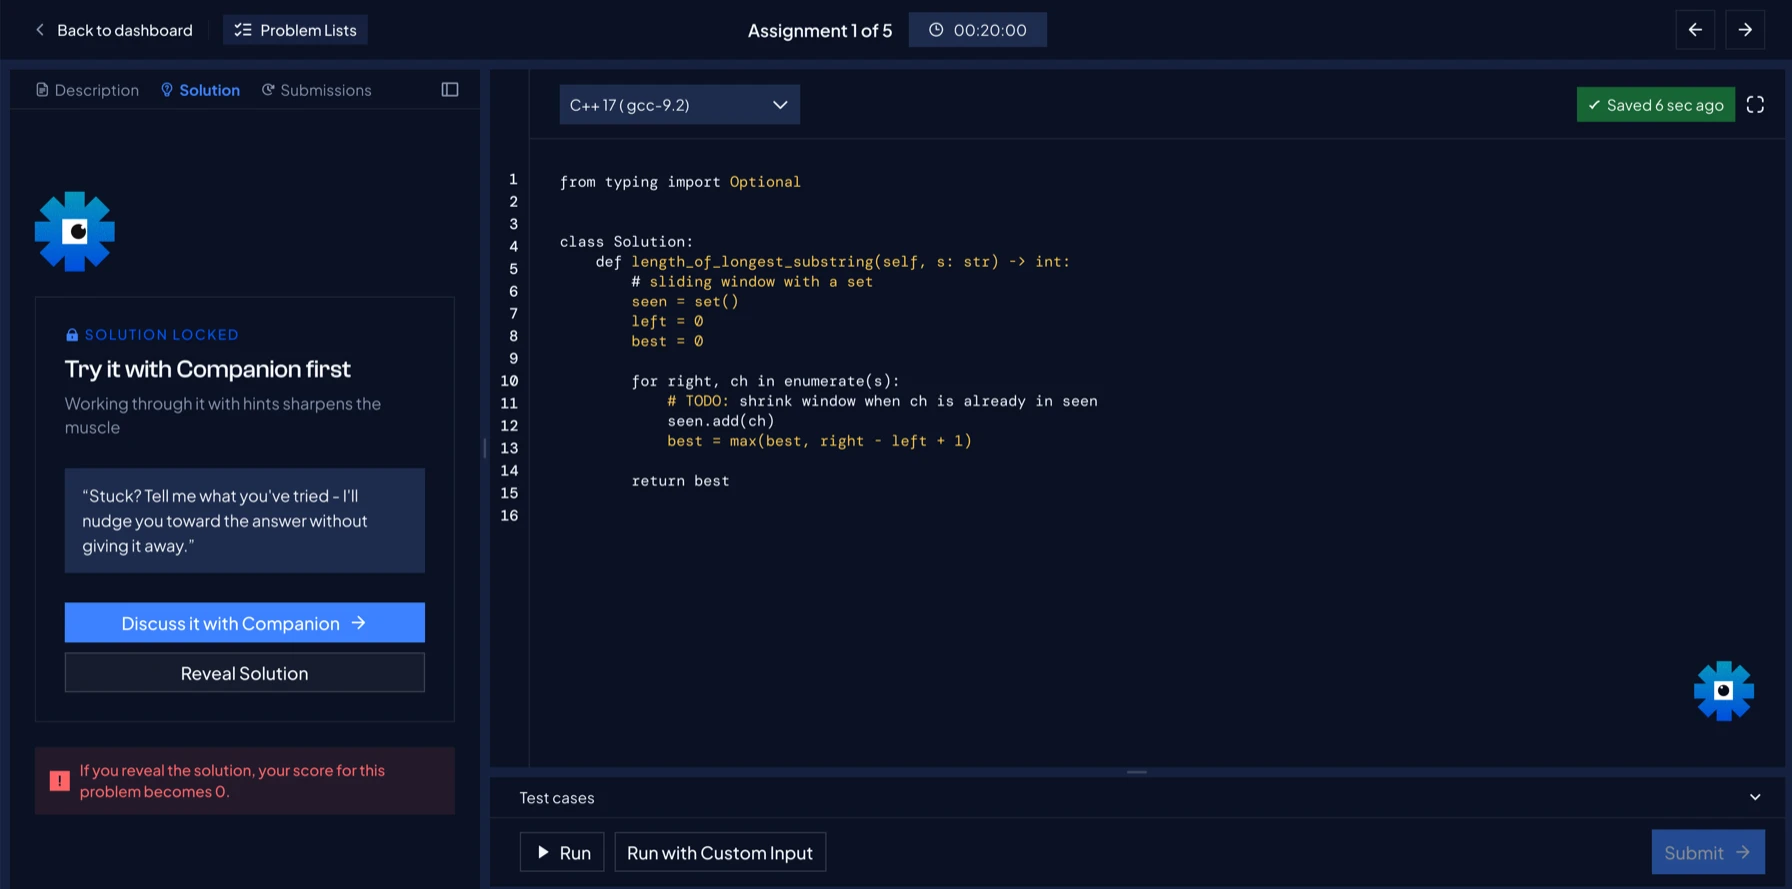The image size is (1792, 889).
Task: Click line number 16 in gutter
Action: pyautogui.click(x=509, y=515)
